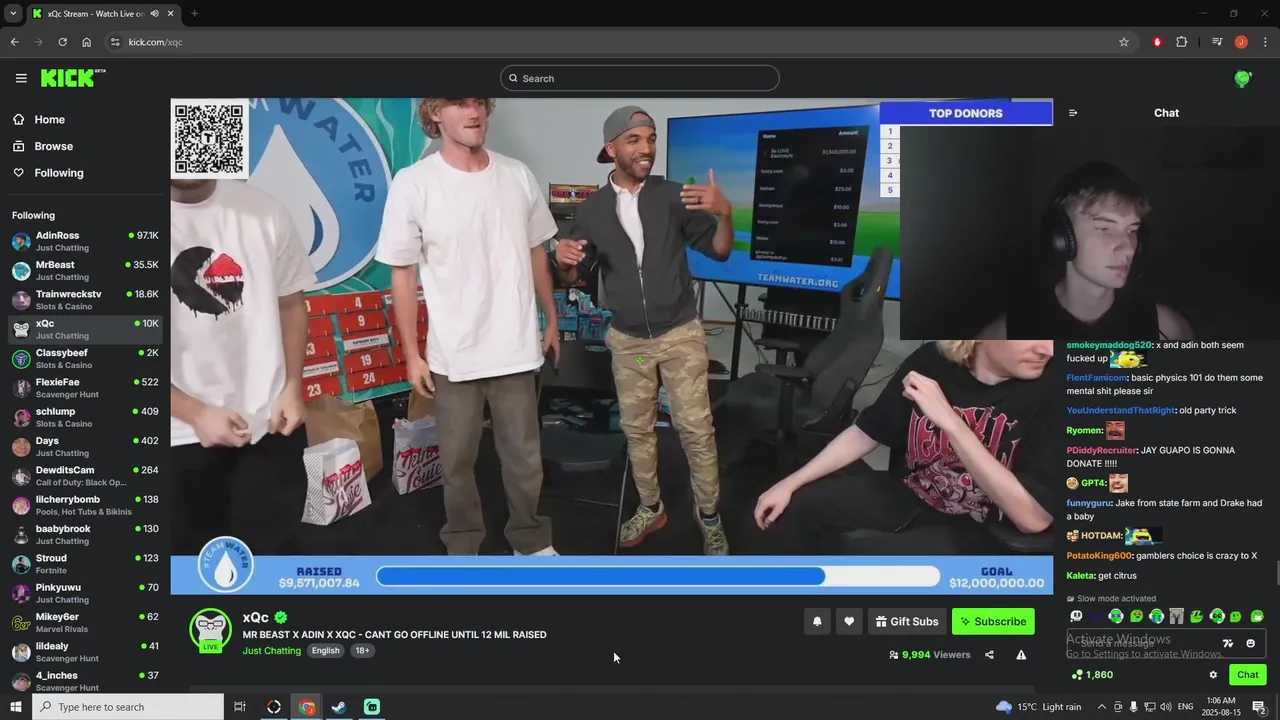Viewport: 1280px width, 720px height.
Task: Open MrBeast channel from Following list
Action: tap(85, 271)
